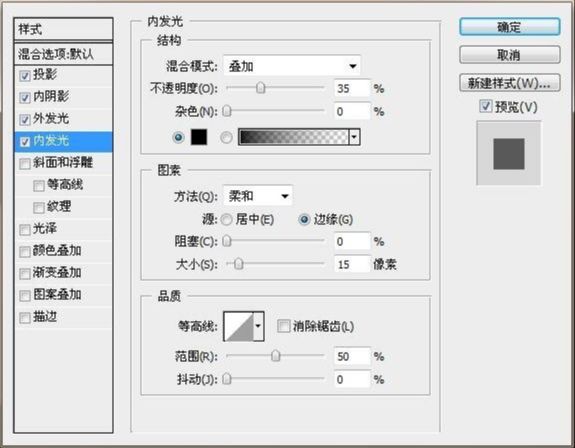Select the 居中 source radio button

click(x=226, y=220)
